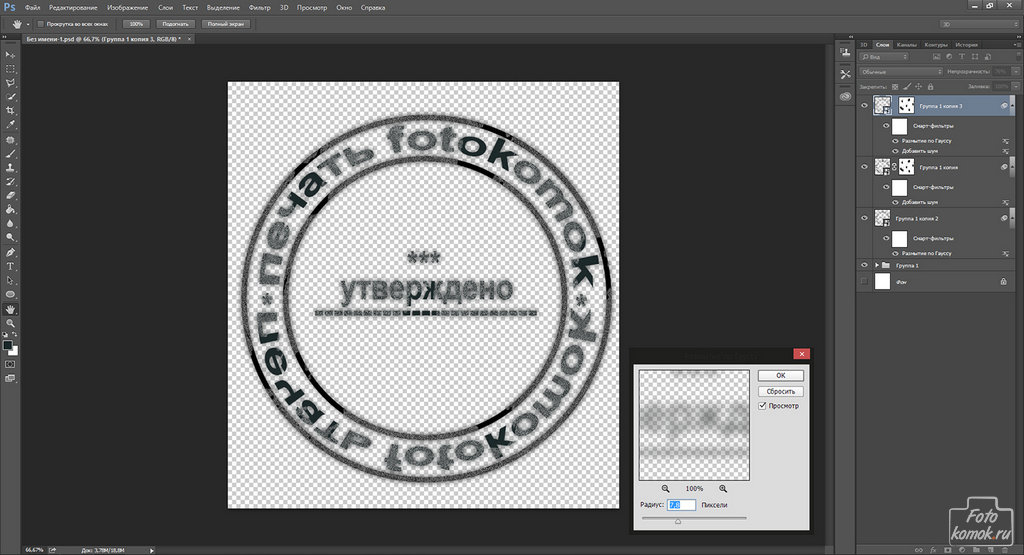Image resolution: width=1024 pixels, height=555 pixels.
Task: Click the add layer style fx icon
Action: coord(933,550)
